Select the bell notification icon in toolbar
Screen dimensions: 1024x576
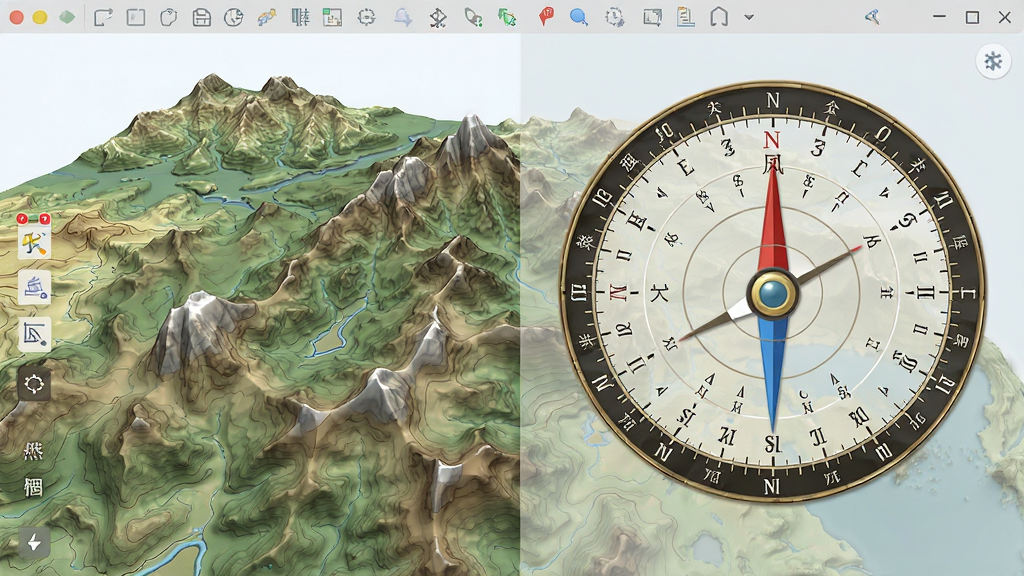403,17
